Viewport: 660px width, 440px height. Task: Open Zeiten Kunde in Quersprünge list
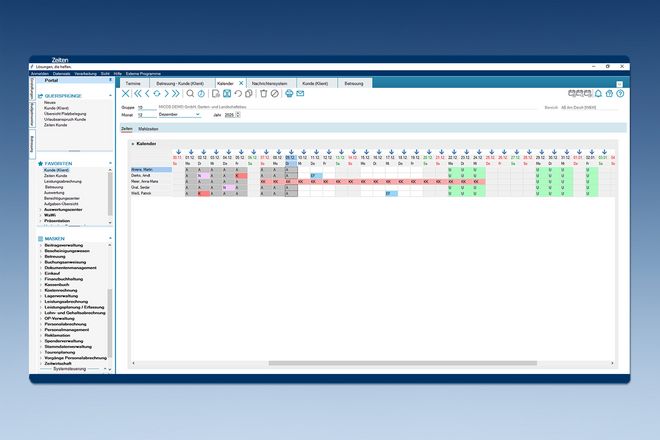click(56, 125)
